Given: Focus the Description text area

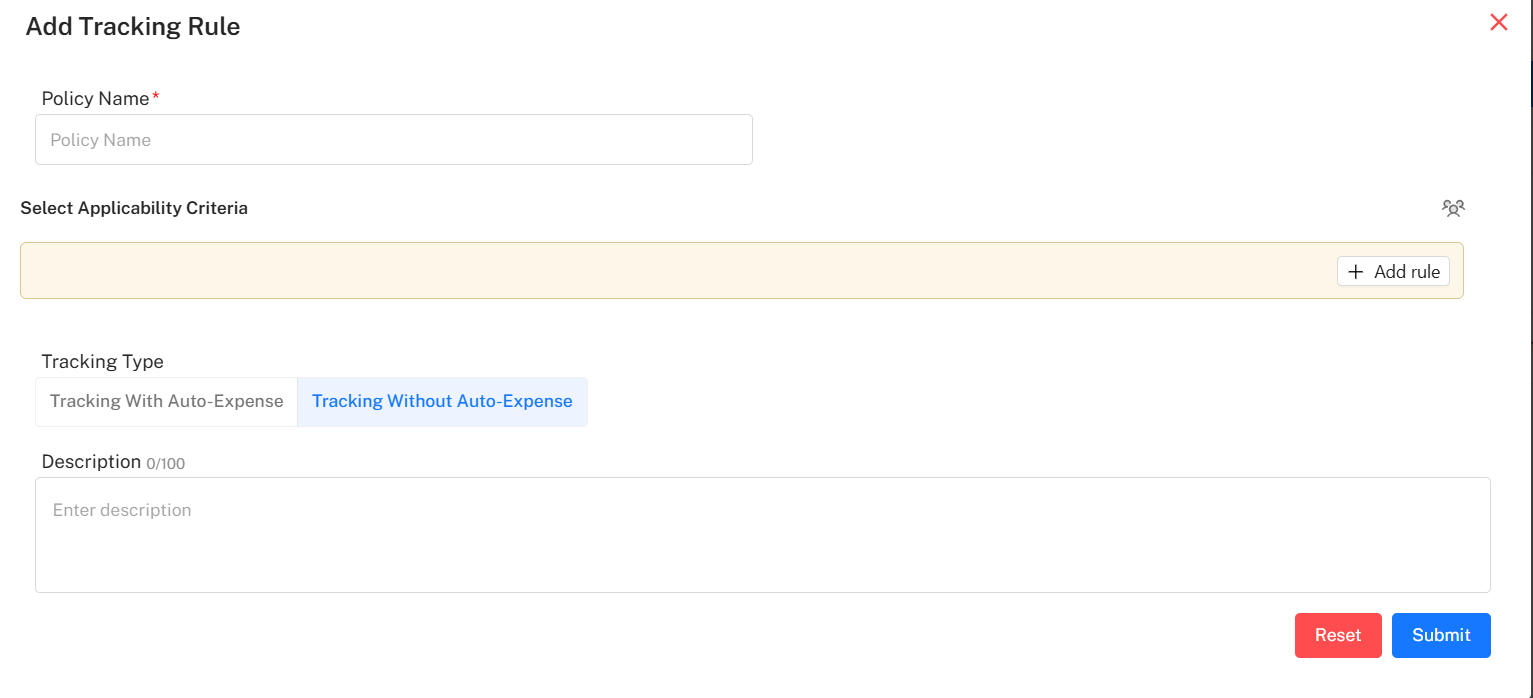Looking at the screenshot, I should pyautogui.click(x=762, y=535).
